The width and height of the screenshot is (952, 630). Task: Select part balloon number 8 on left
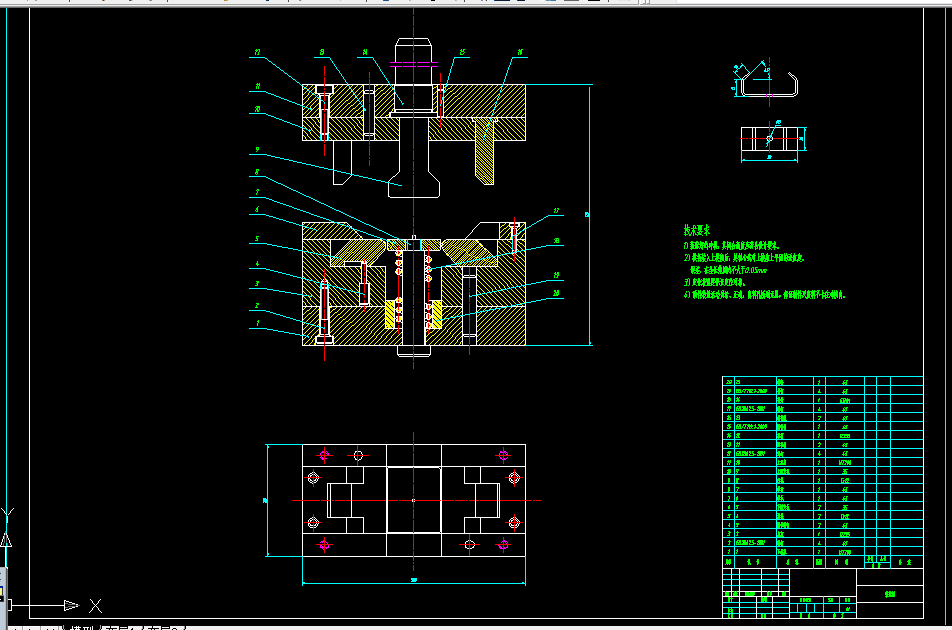[257, 172]
